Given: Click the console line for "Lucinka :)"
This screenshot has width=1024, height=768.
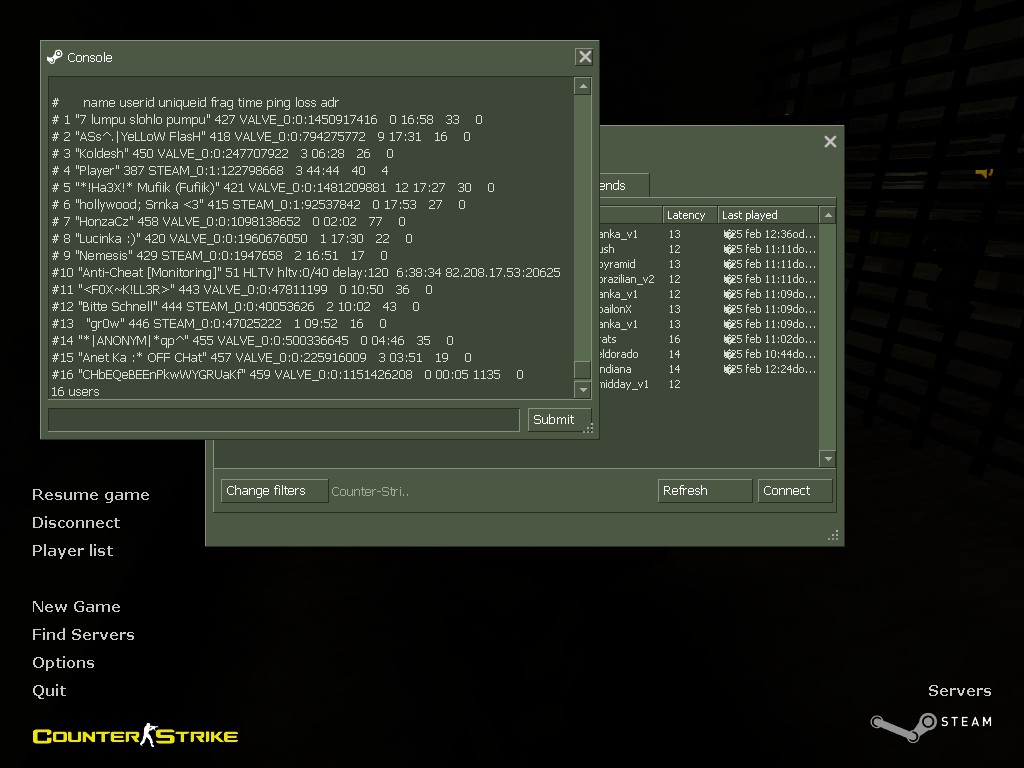Looking at the screenshot, I should coord(232,238).
